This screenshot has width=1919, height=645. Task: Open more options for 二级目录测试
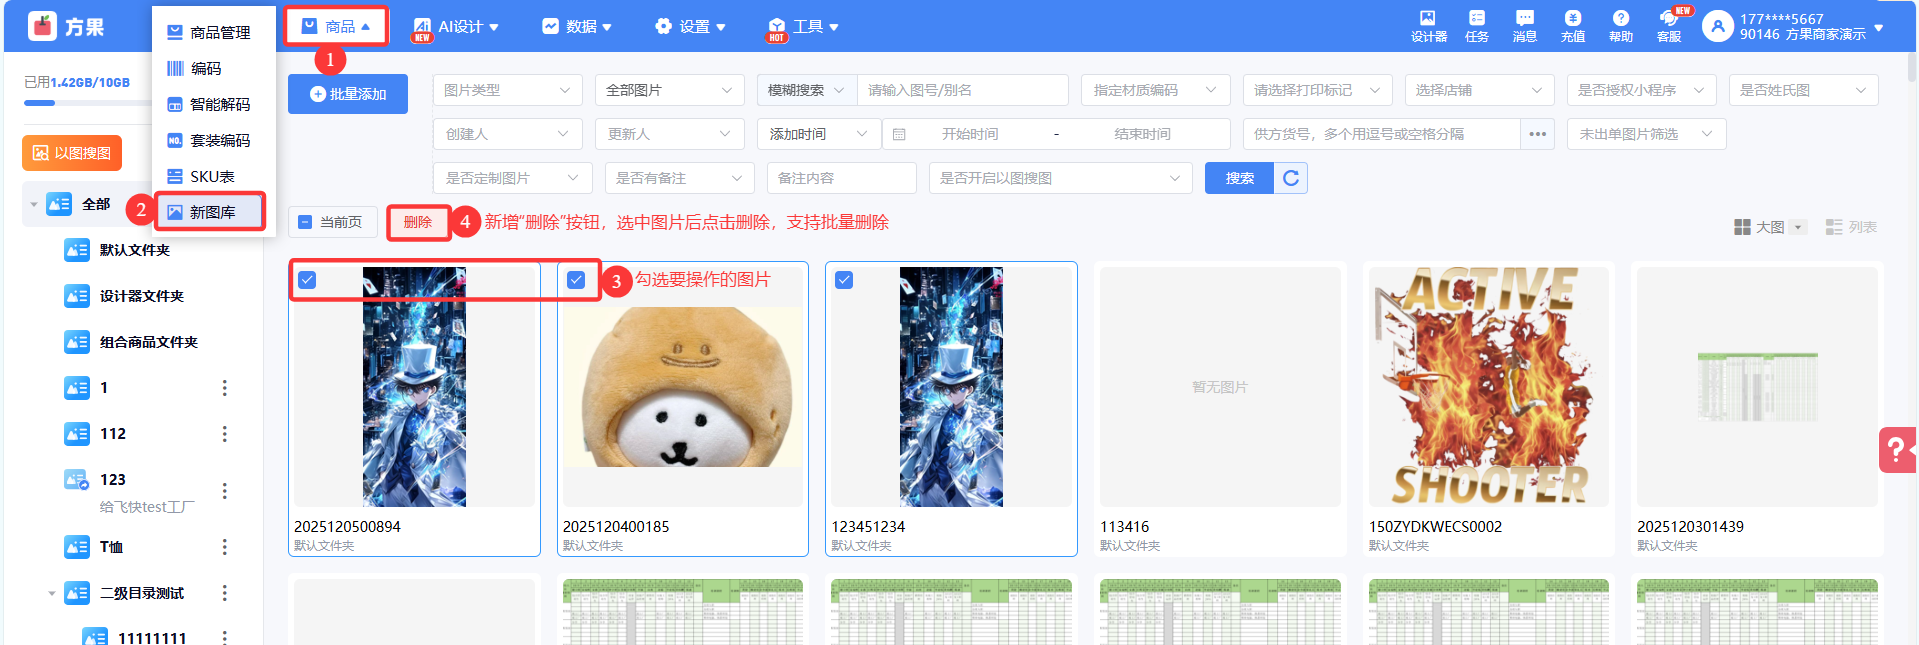[224, 593]
